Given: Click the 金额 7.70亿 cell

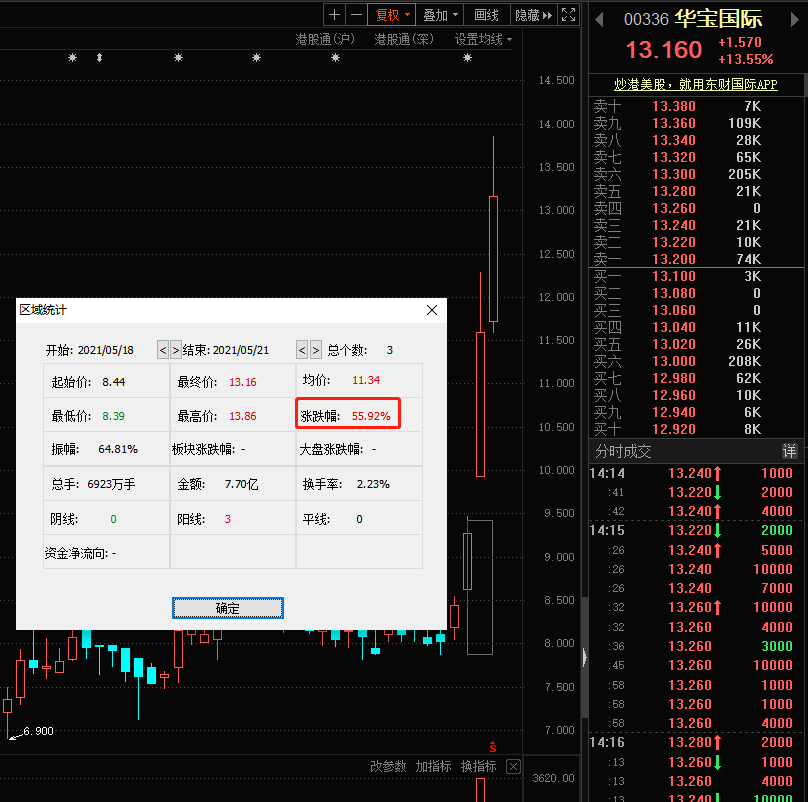Looking at the screenshot, I should [232, 484].
